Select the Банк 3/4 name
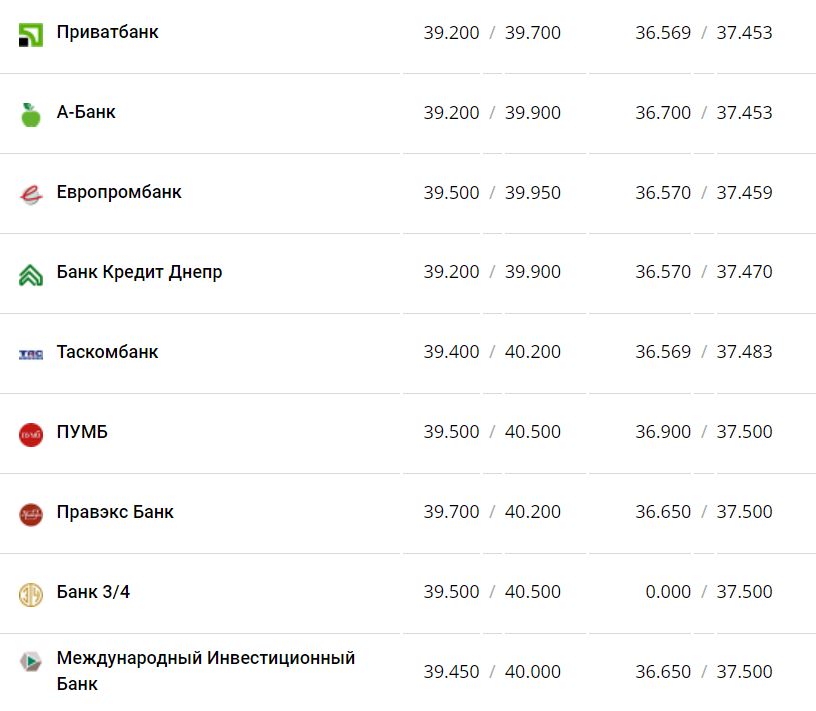The image size is (816, 711). click(x=93, y=592)
